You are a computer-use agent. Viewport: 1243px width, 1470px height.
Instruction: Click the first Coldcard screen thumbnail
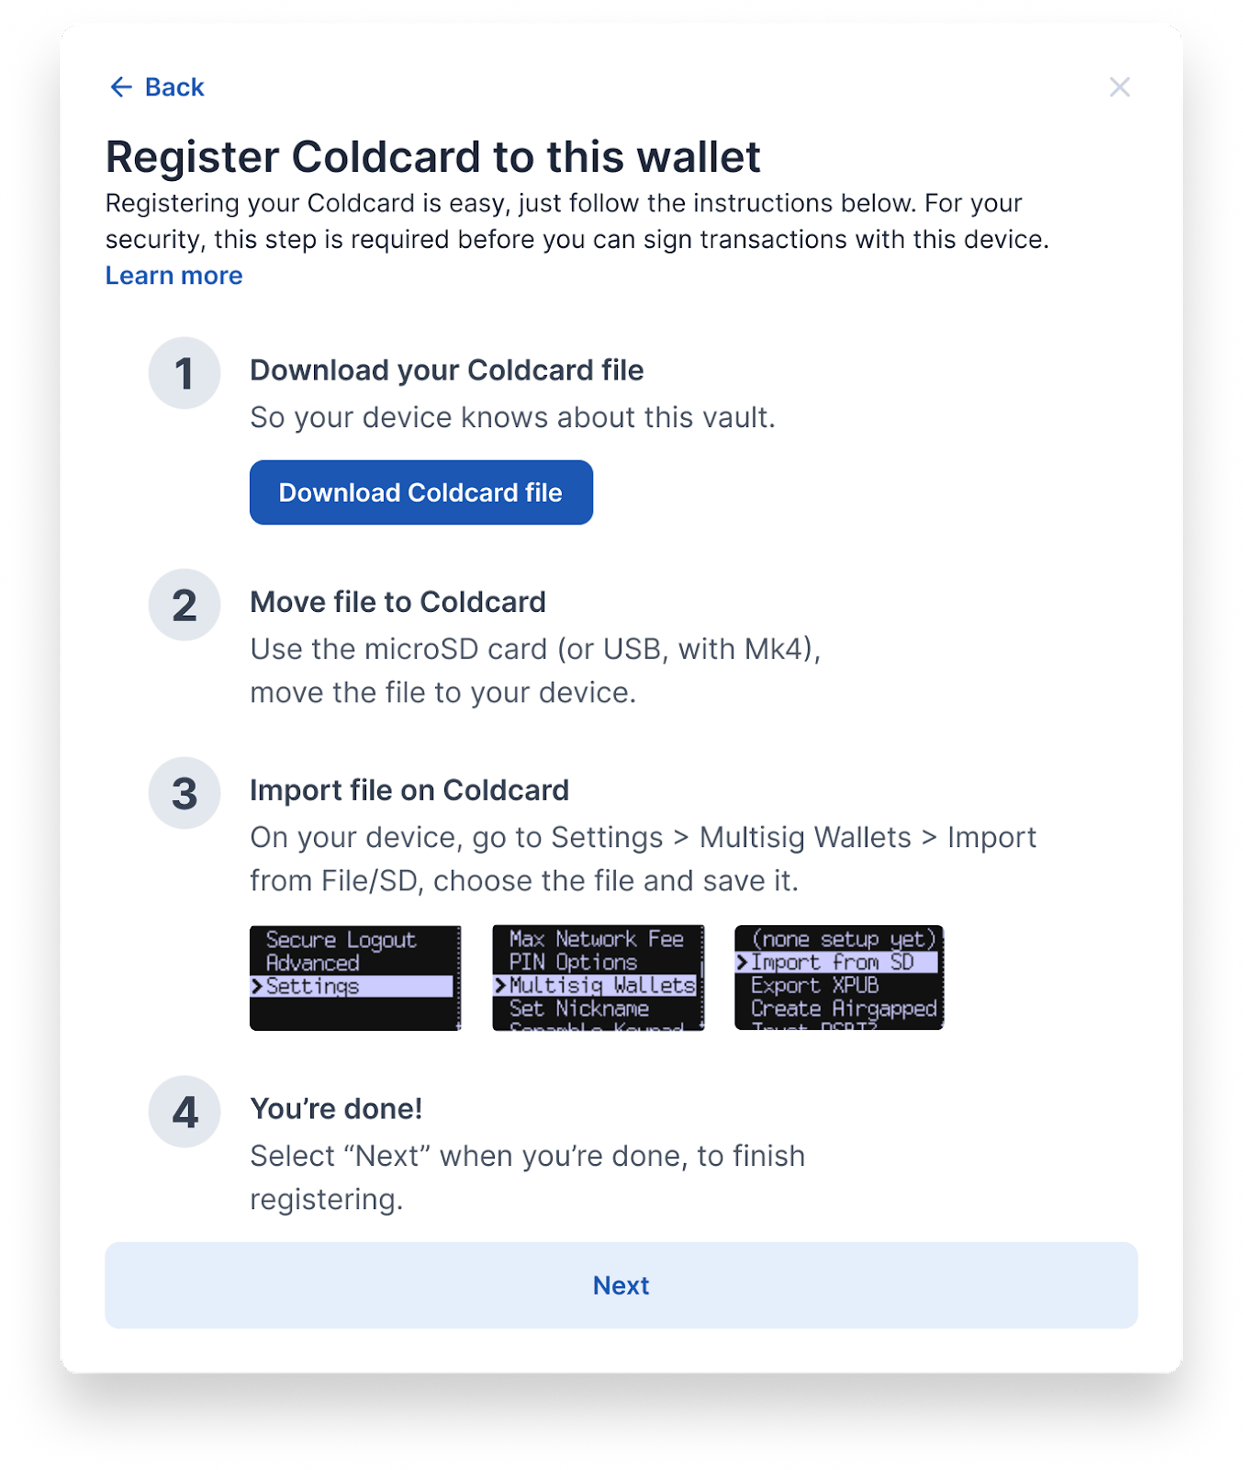point(355,979)
